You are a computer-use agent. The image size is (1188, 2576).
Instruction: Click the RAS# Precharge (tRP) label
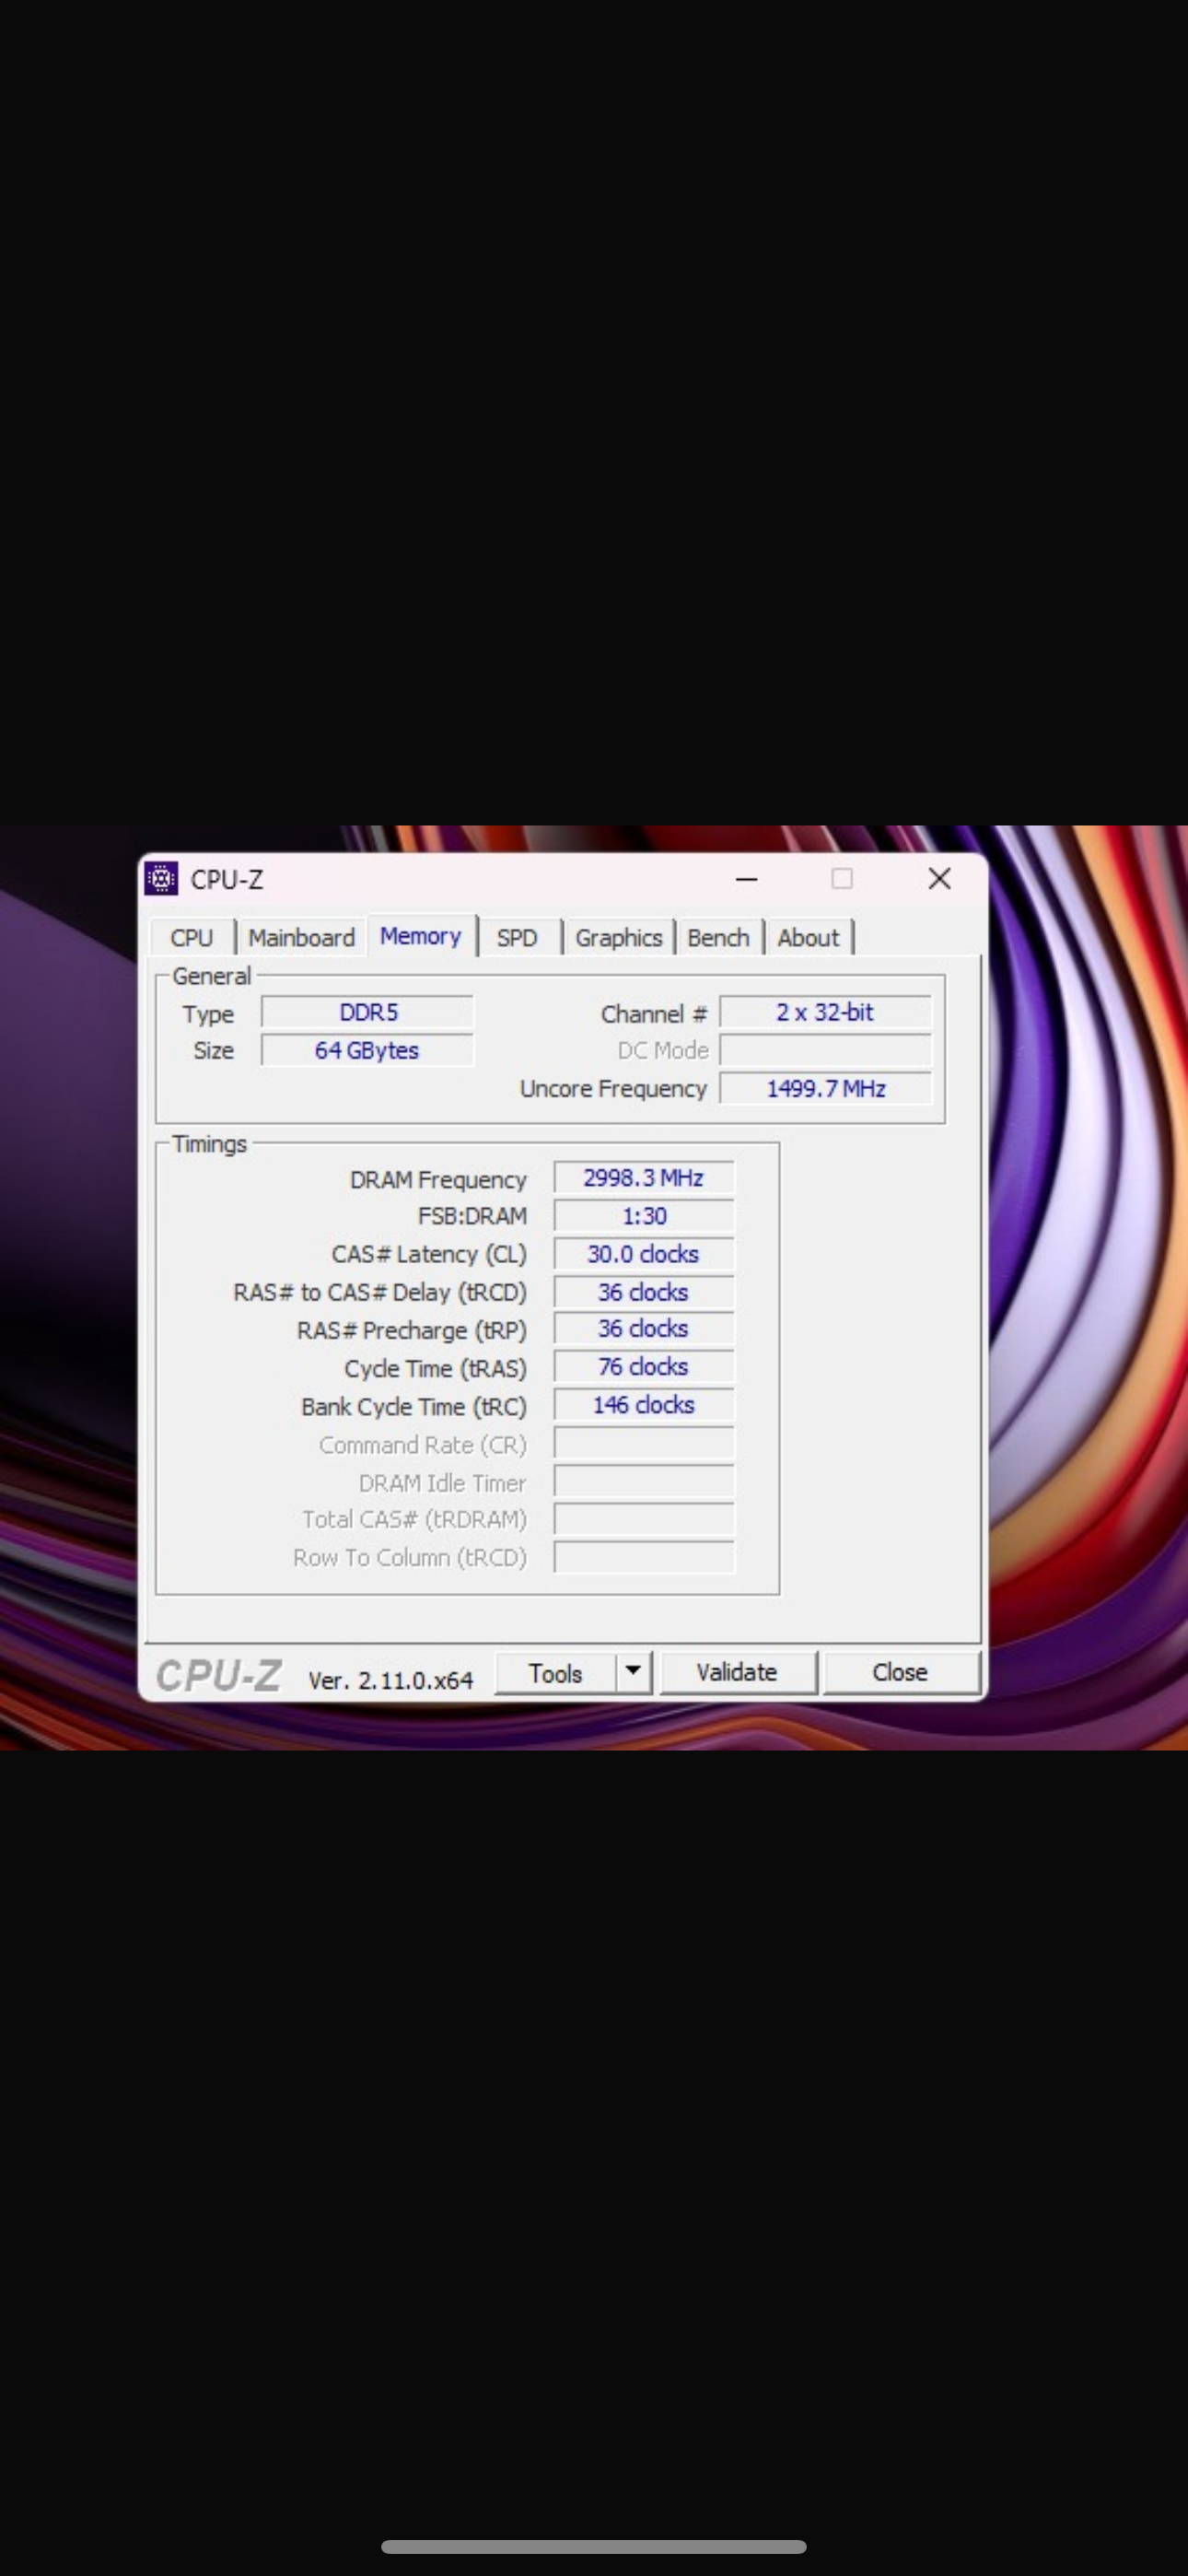(411, 1331)
